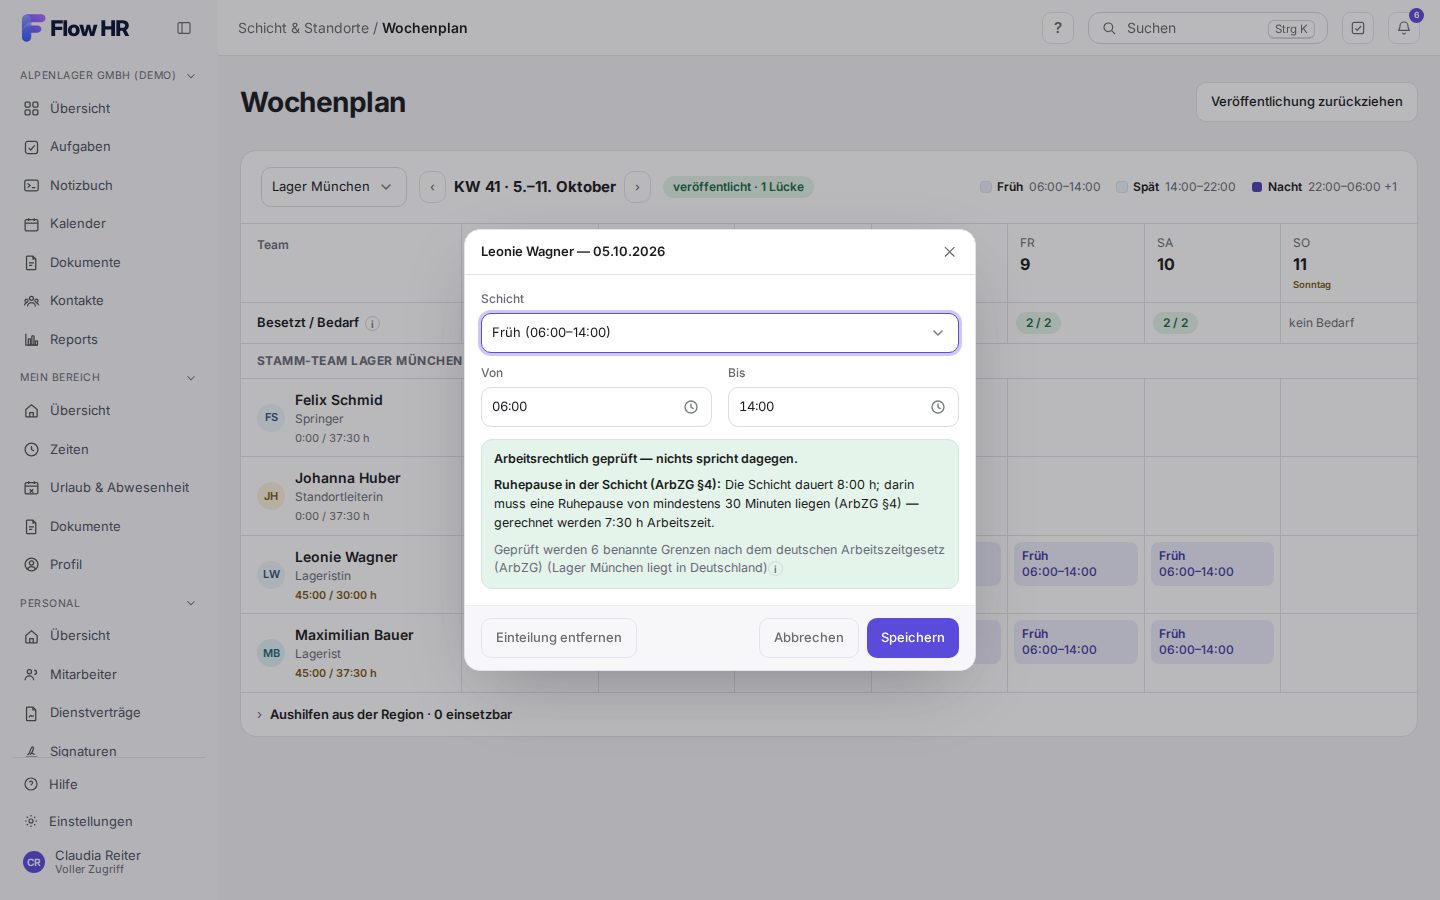Click Leonie Wagner's Saturday Früh shift
The width and height of the screenshot is (1440, 900).
tap(1212, 564)
